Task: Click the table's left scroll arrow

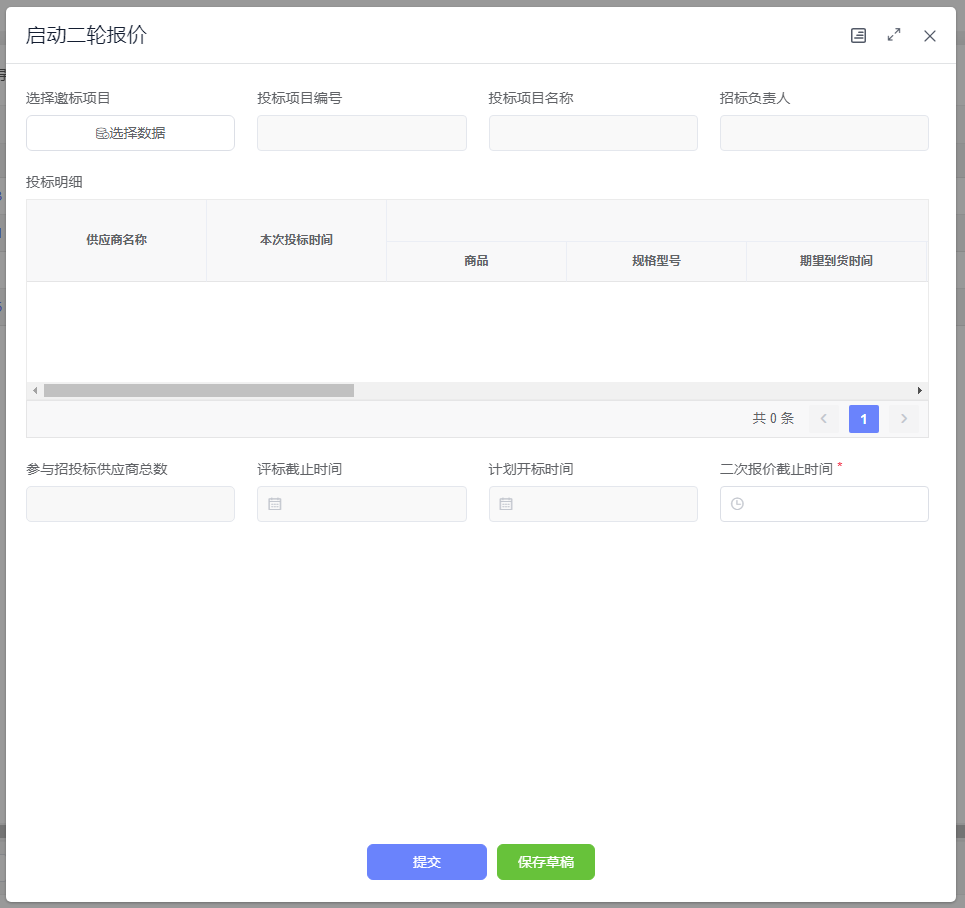Action: [35, 391]
